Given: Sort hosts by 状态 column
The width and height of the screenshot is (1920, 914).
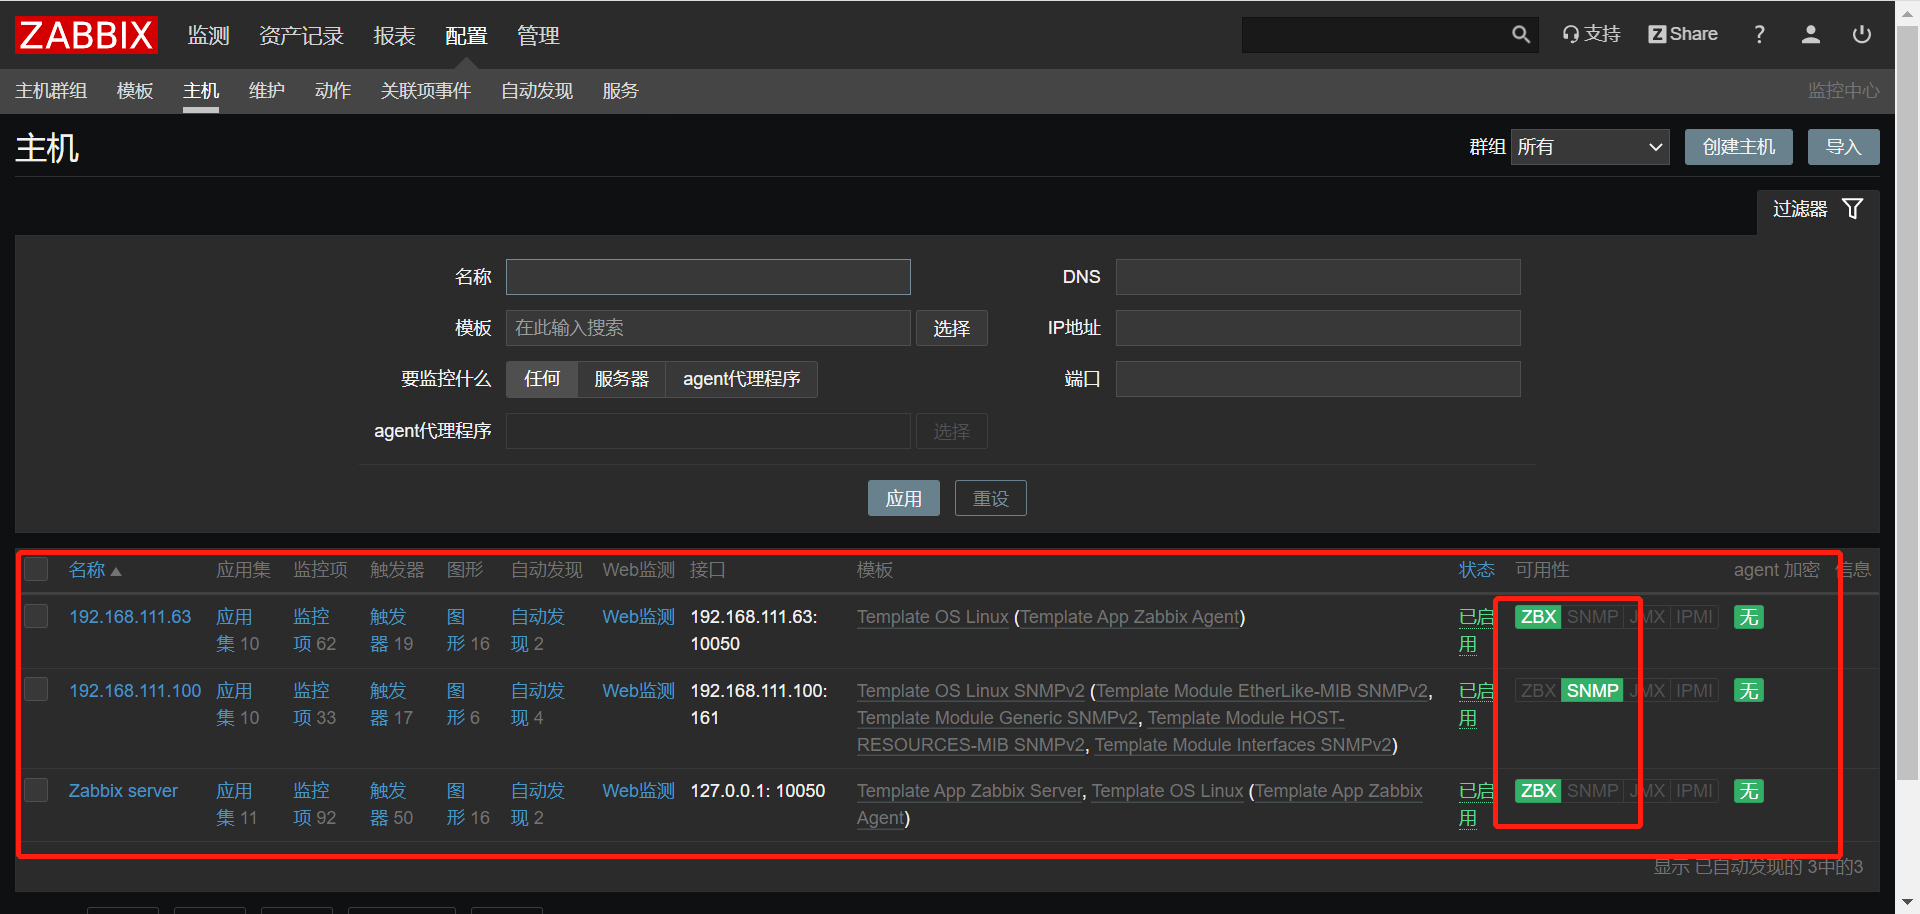Looking at the screenshot, I should (x=1476, y=570).
